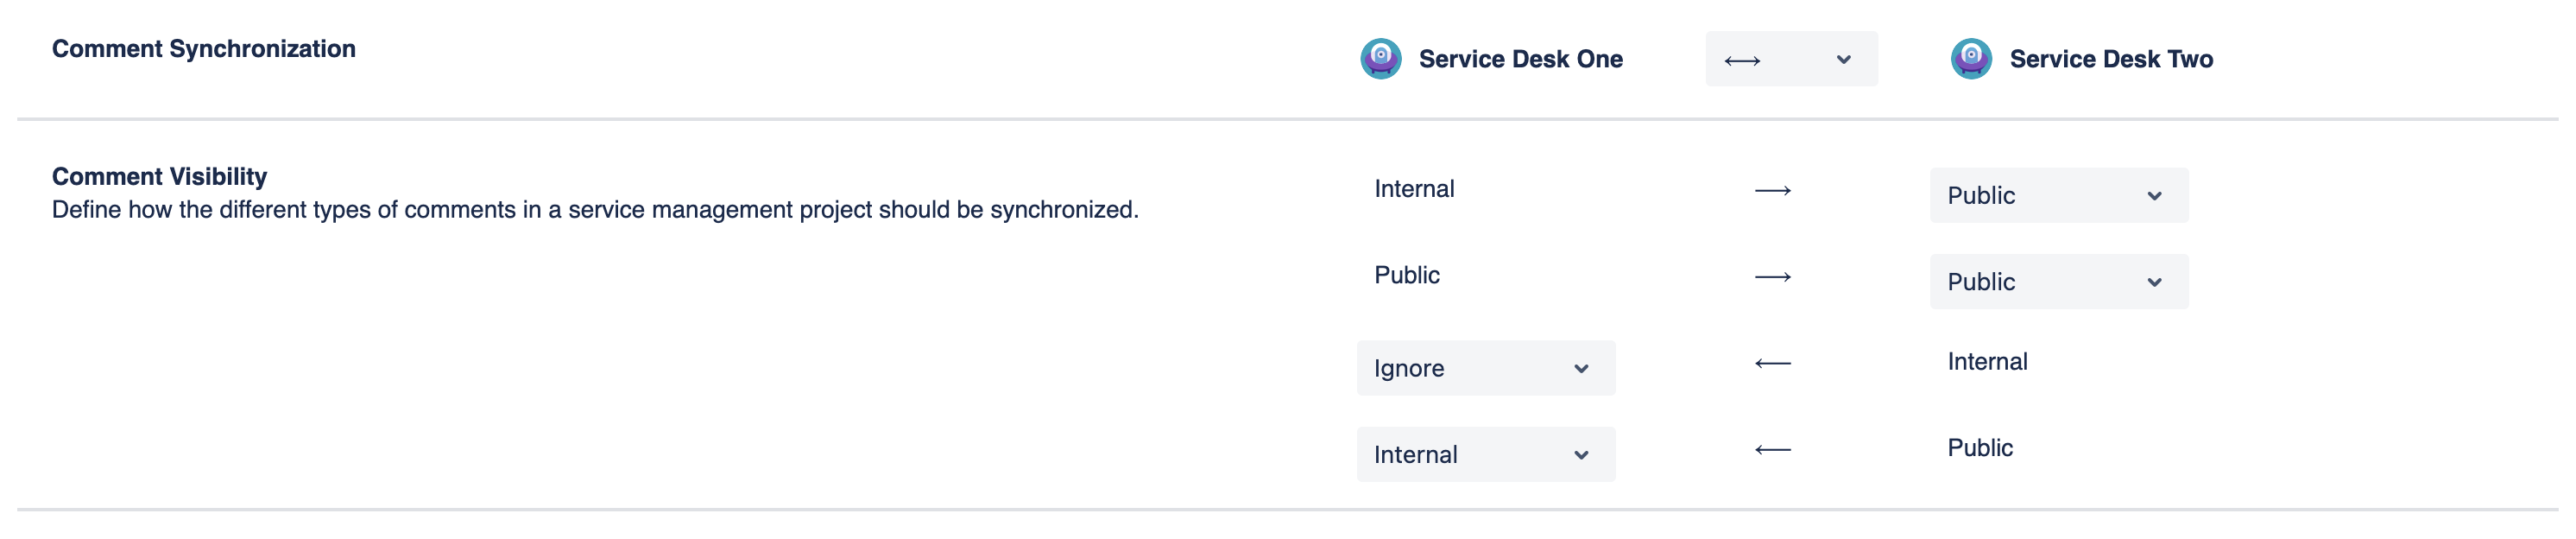Select the Comment Visibility section label

point(160,177)
